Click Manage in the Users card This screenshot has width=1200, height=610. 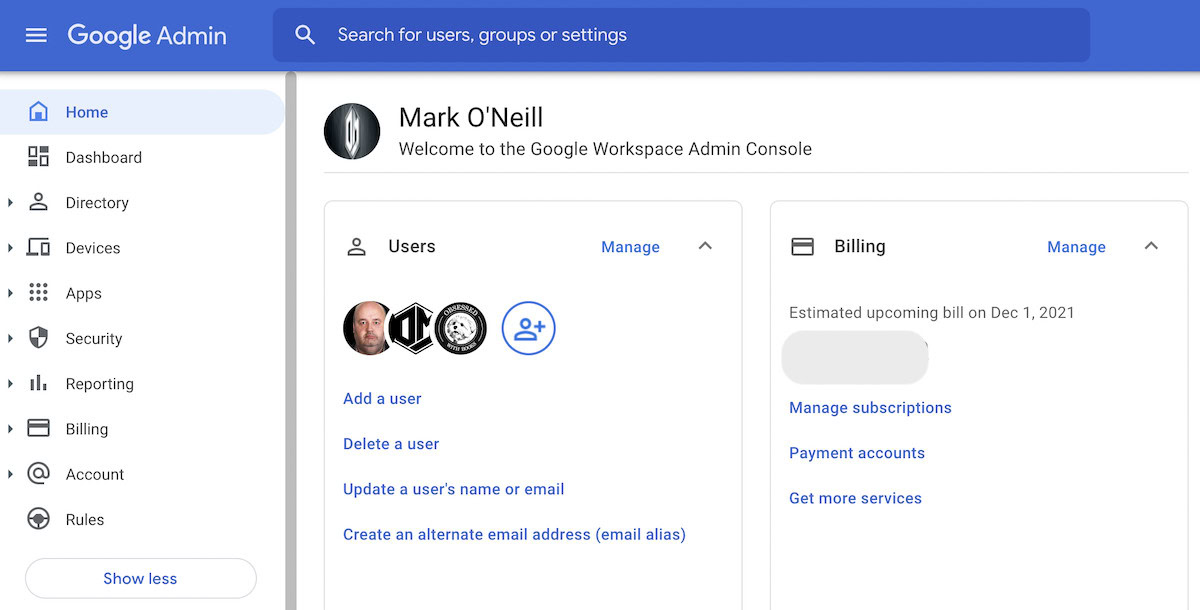[630, 247]
